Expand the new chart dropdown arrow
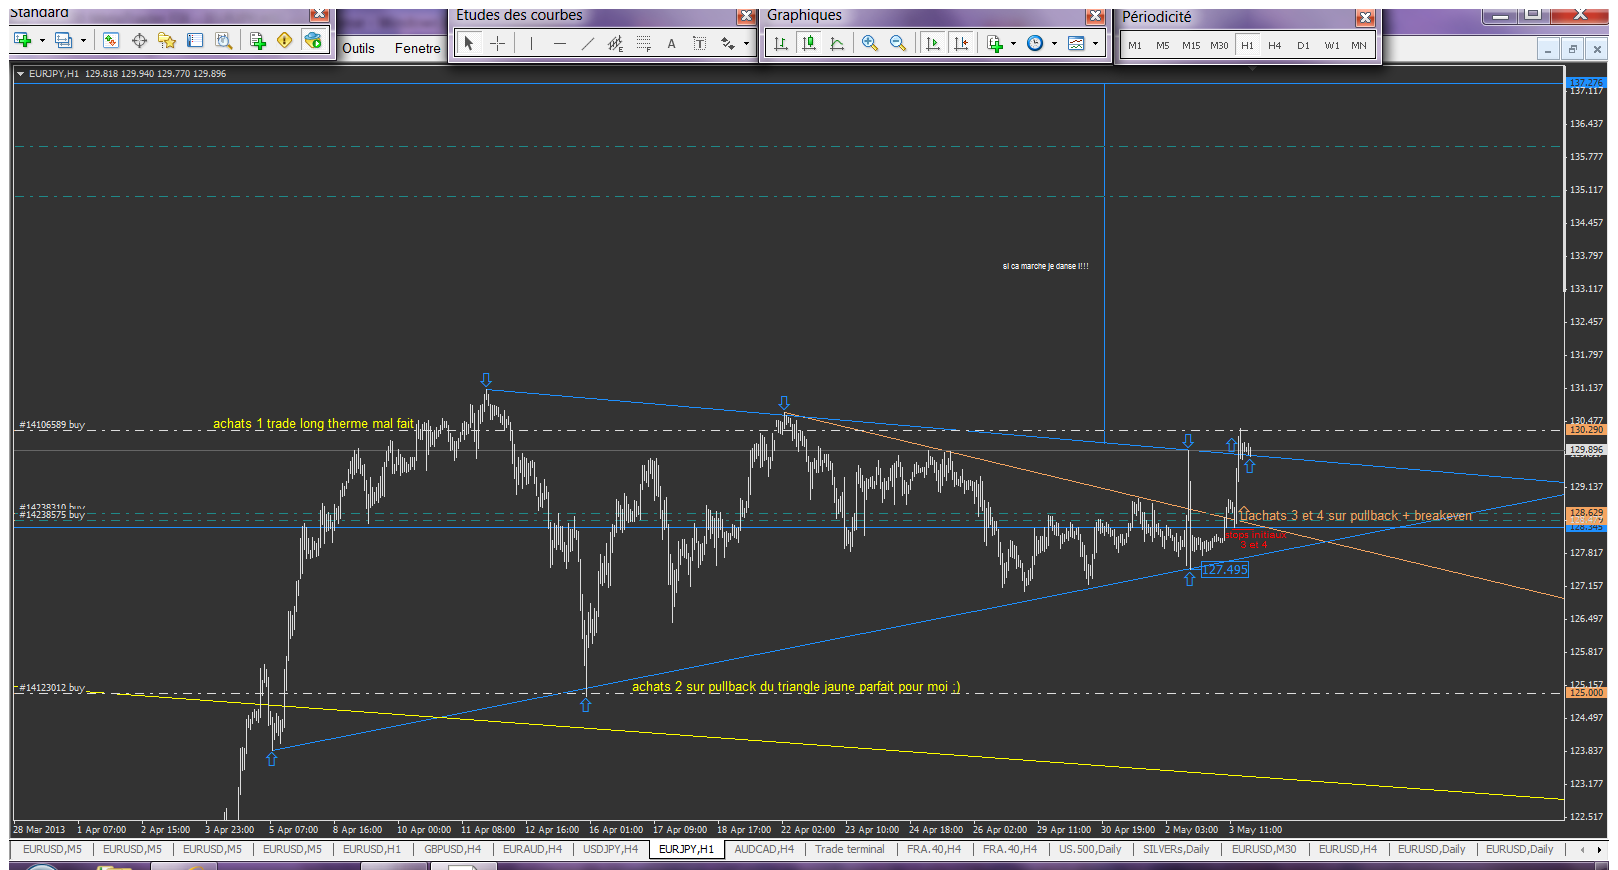This screenshot has width=1618, height=870. click(42, 41)
